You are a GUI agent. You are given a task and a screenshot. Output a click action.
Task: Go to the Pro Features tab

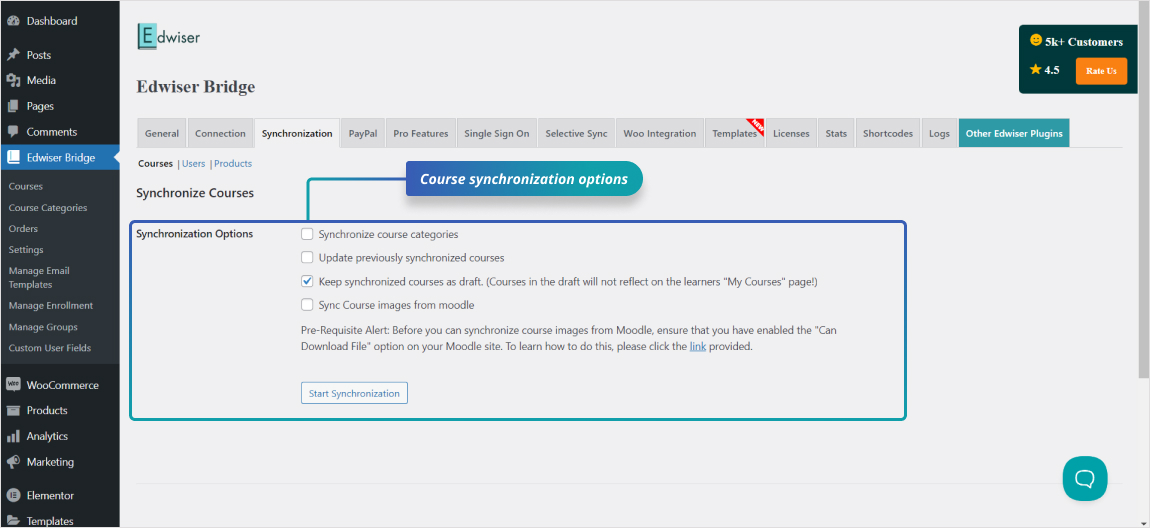421,133
